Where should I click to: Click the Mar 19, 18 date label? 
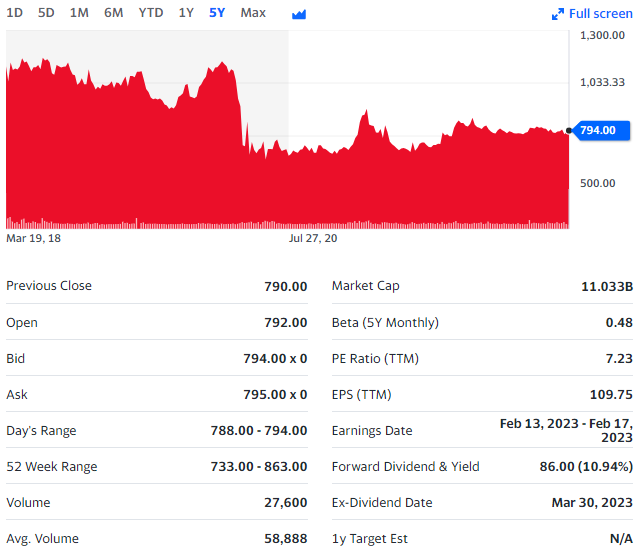[33, 238]
